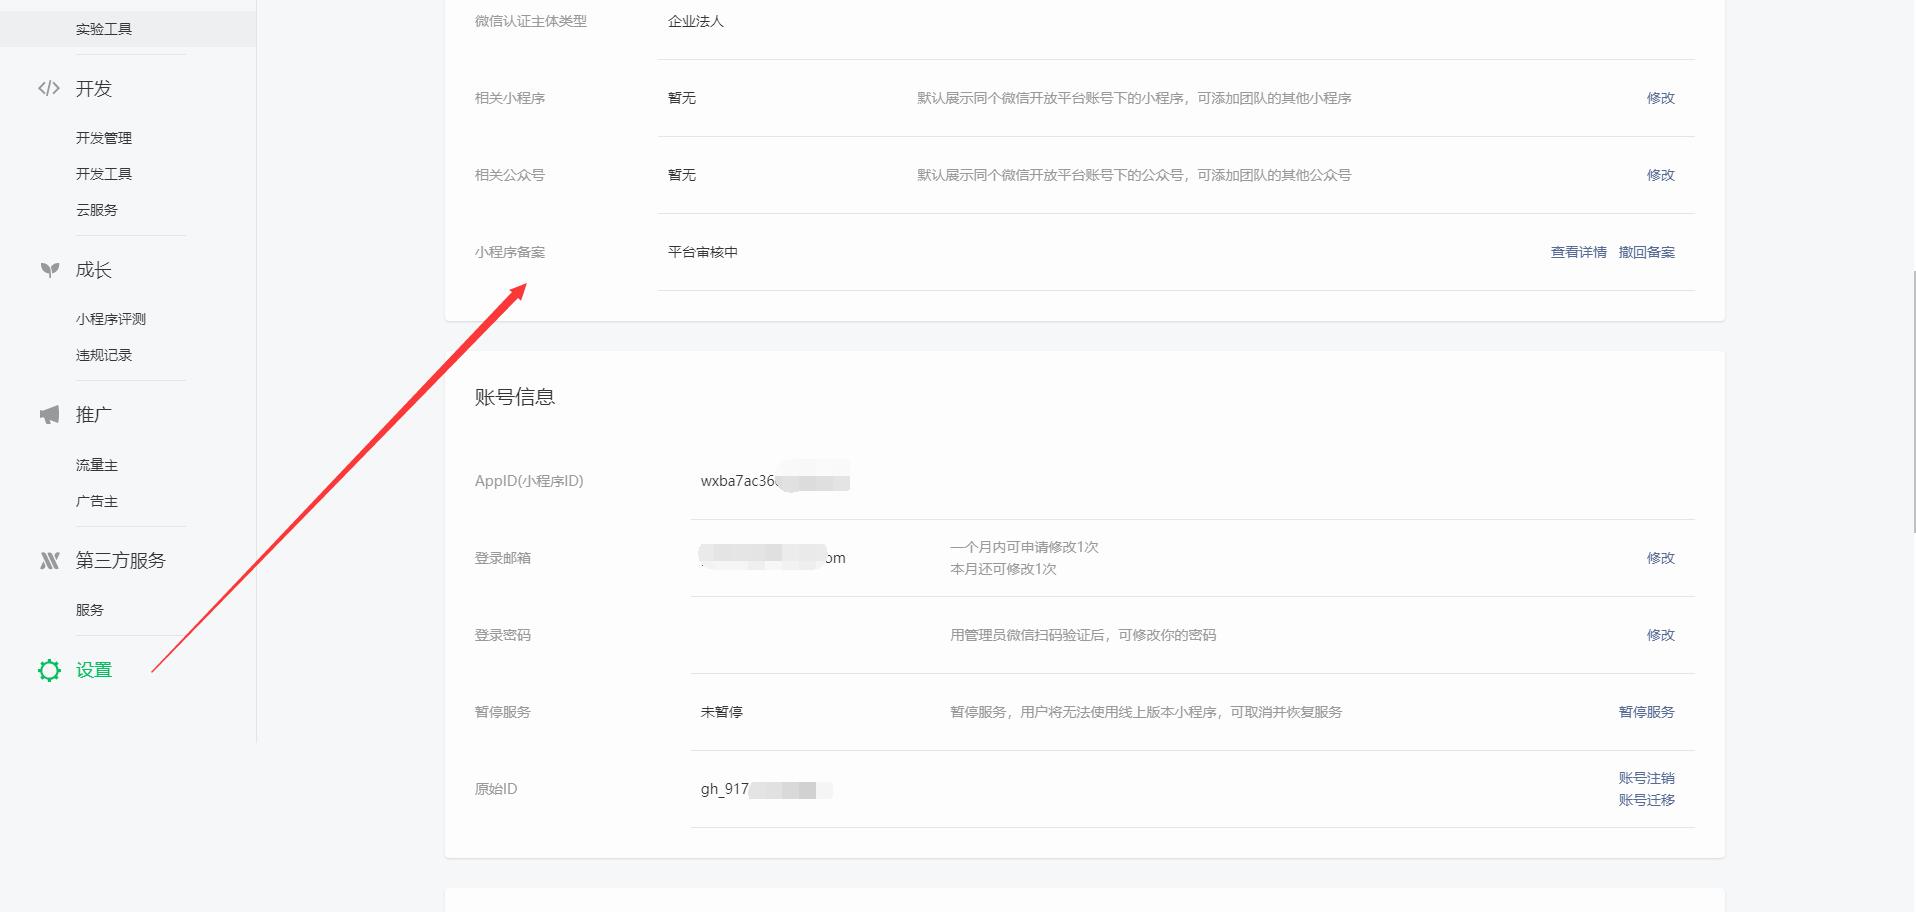Viewport: 1916px width, 912px height.
Task: Click the 暂停服务 action link
Action: tap(1646, 712)
